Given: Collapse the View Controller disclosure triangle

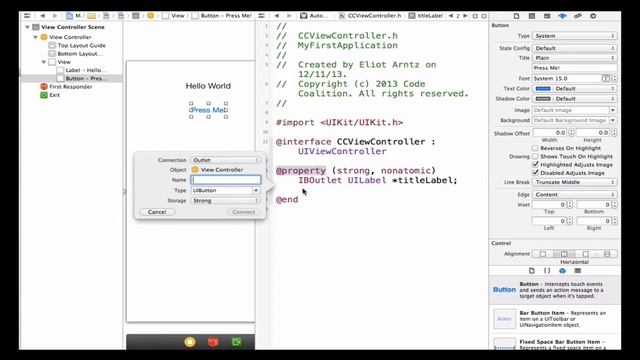Looking at the screenshot, I should [36, 37].
